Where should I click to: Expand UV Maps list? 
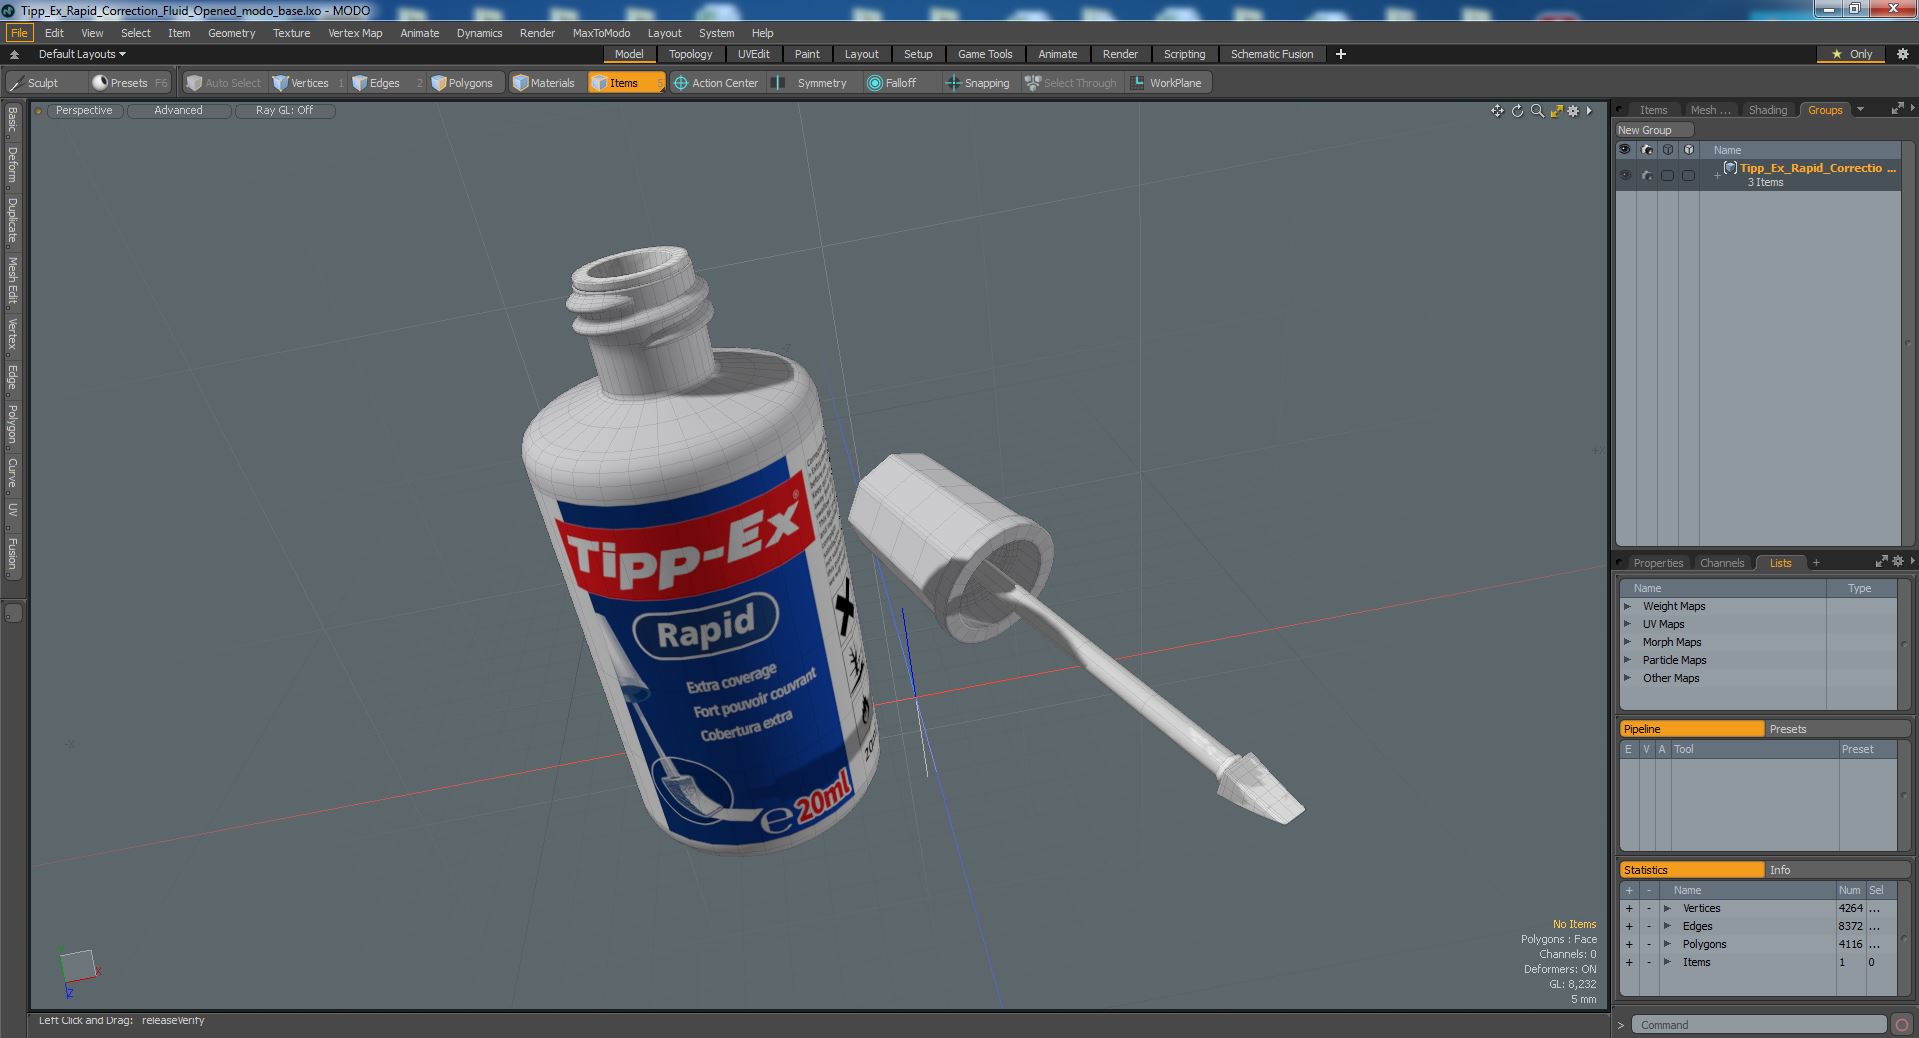(x=1628, y=624)
